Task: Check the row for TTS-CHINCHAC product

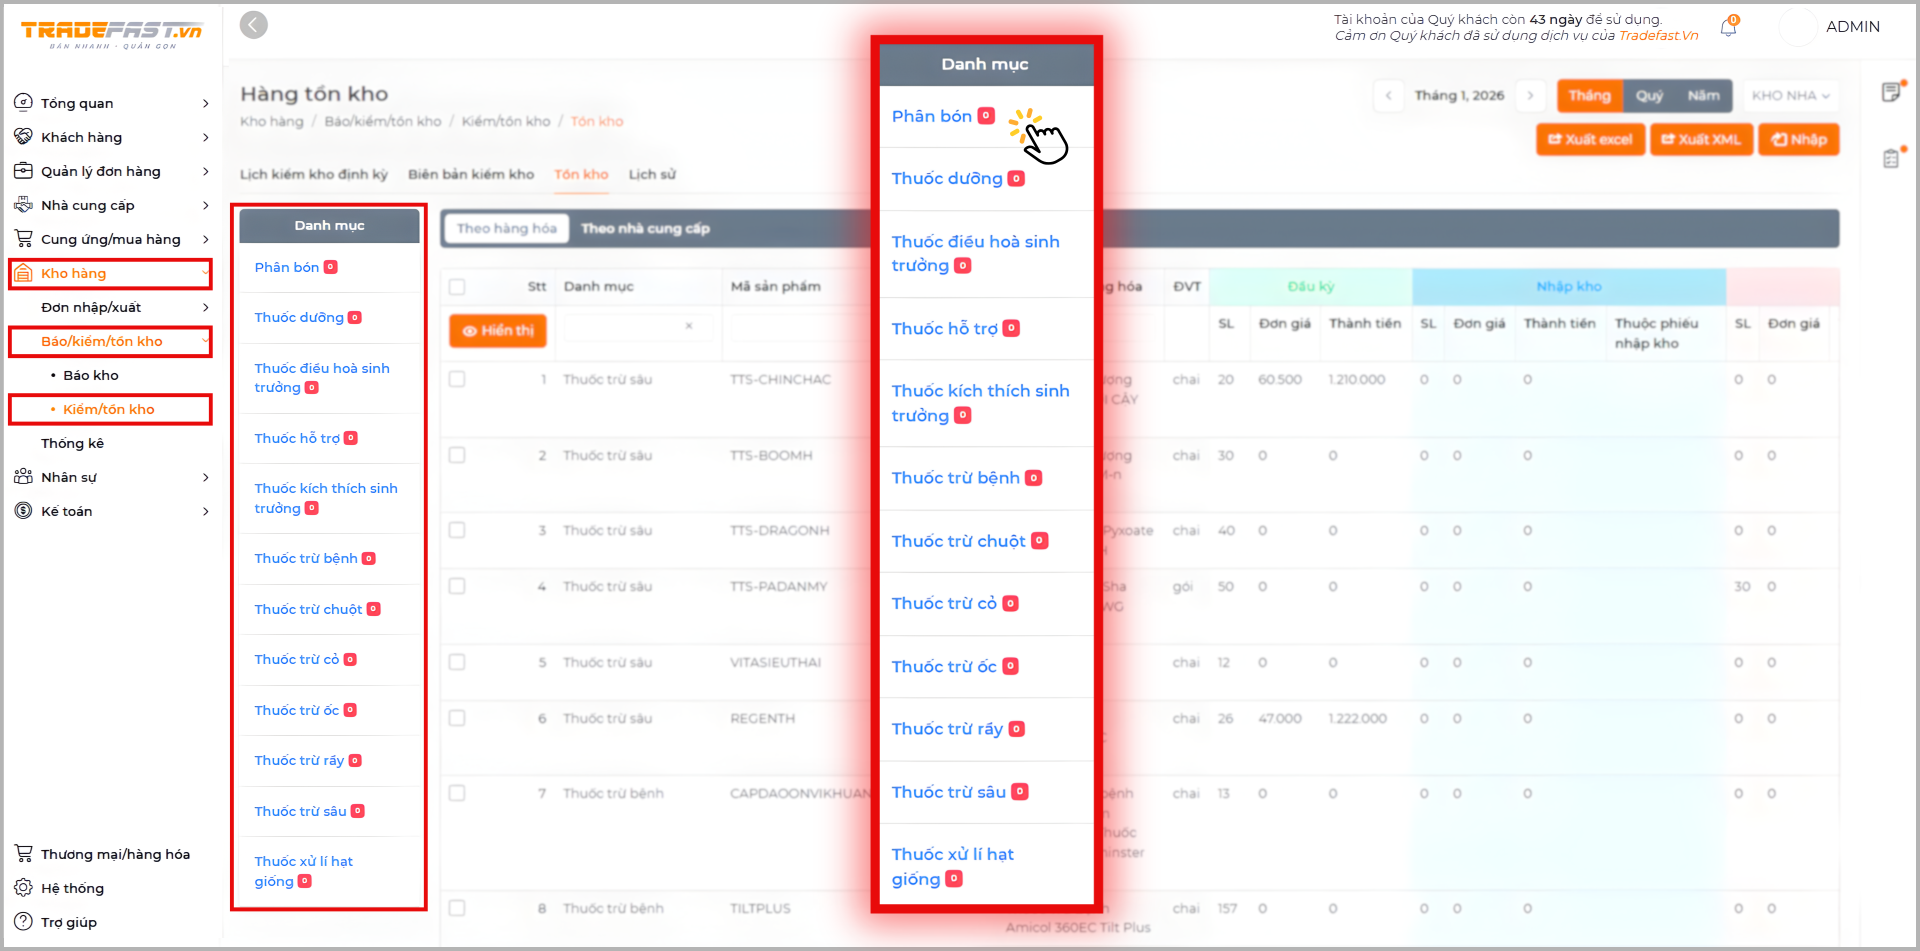Action: [457, 380]
